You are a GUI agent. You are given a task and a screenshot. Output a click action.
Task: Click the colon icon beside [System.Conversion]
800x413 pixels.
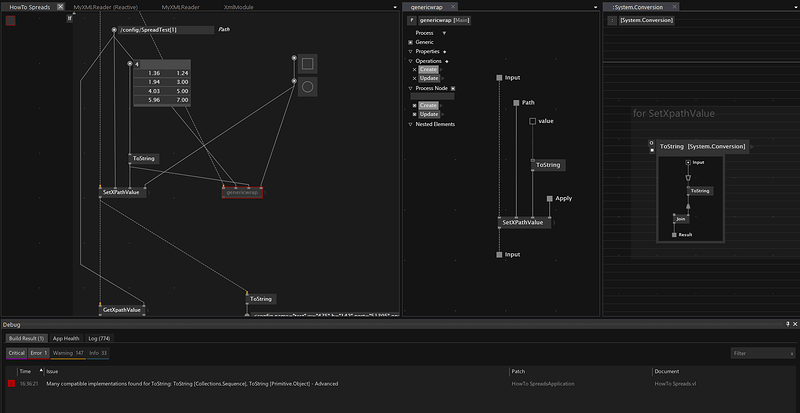click(x=612, y=20)
